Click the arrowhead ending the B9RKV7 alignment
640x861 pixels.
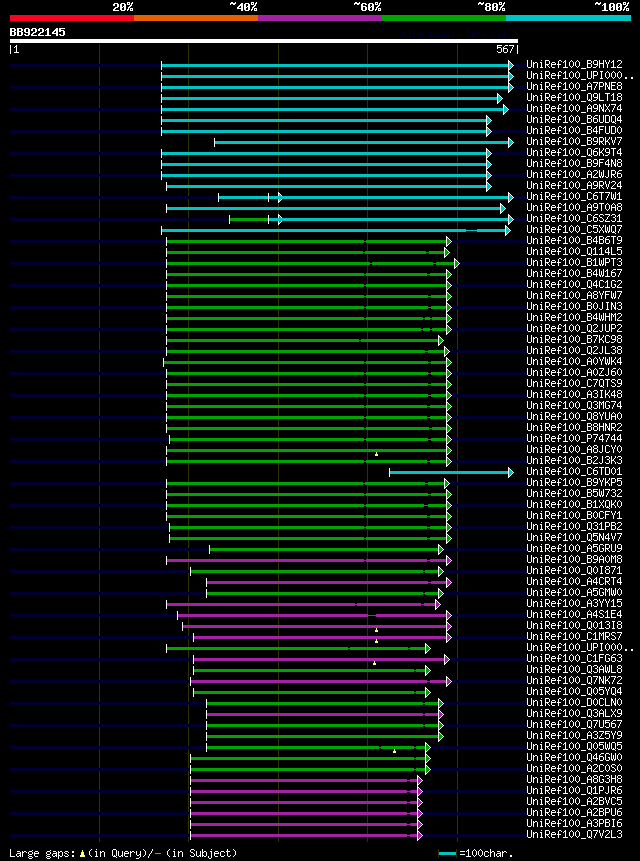pos(511,143)
